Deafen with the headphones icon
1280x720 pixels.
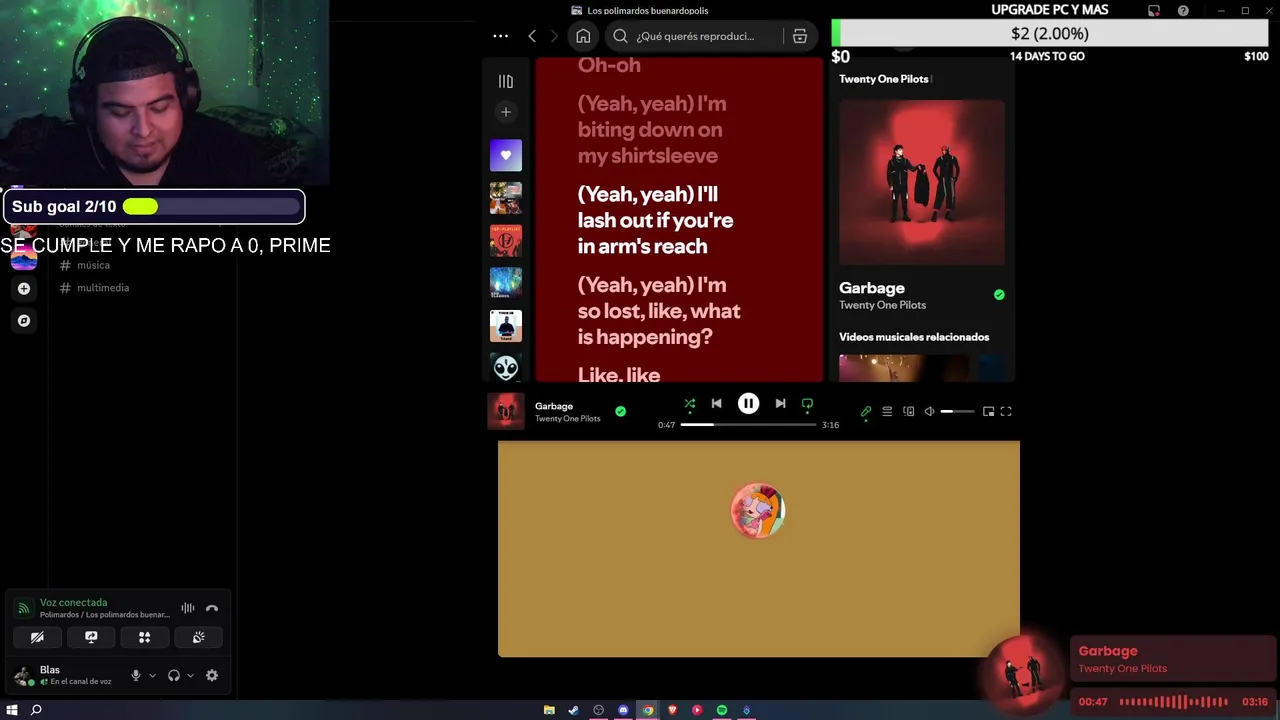tap(174, 675)
